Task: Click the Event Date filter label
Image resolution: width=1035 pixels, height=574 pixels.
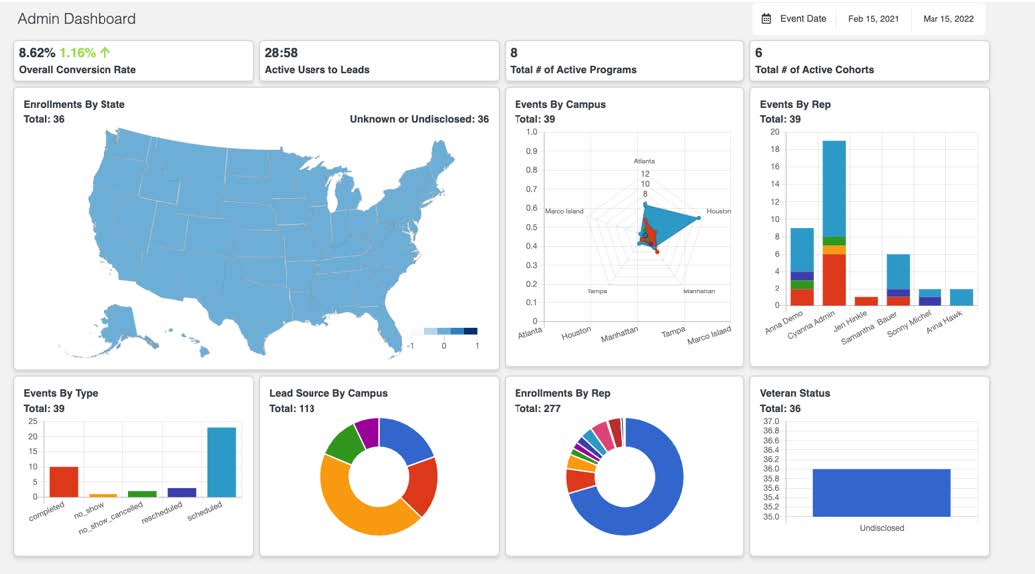Action: click(x=803, y=19)
